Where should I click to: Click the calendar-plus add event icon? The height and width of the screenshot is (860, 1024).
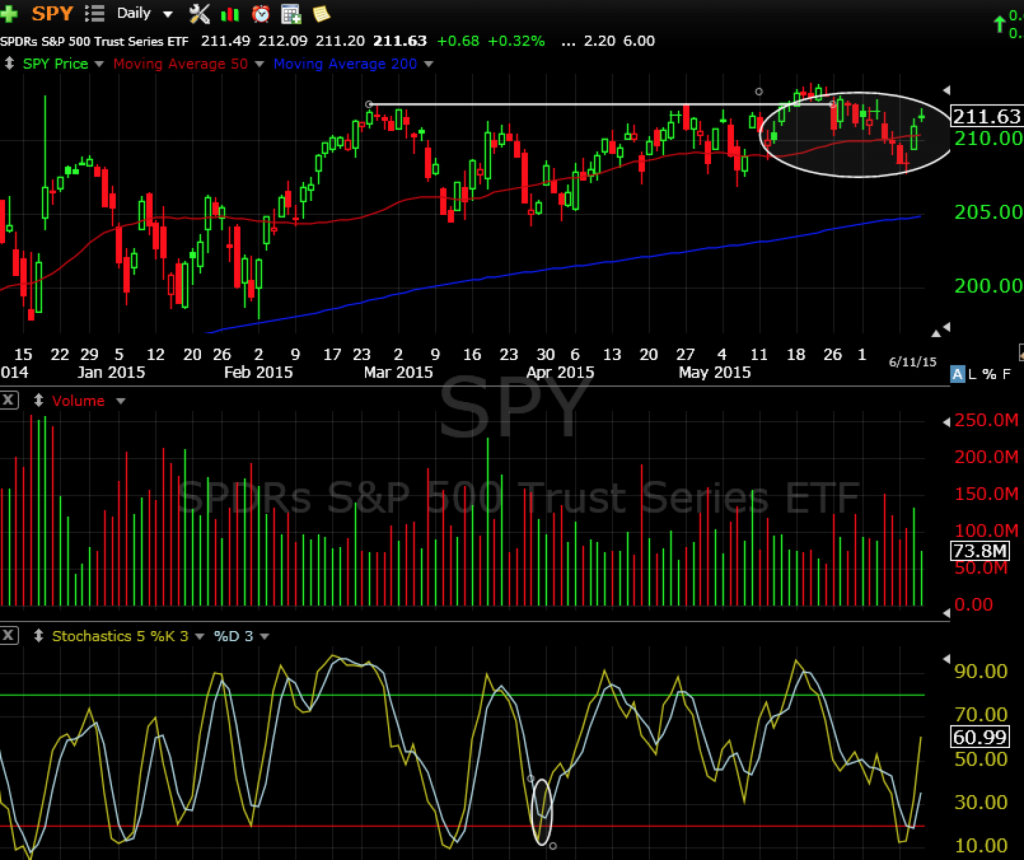click(291, 14)
